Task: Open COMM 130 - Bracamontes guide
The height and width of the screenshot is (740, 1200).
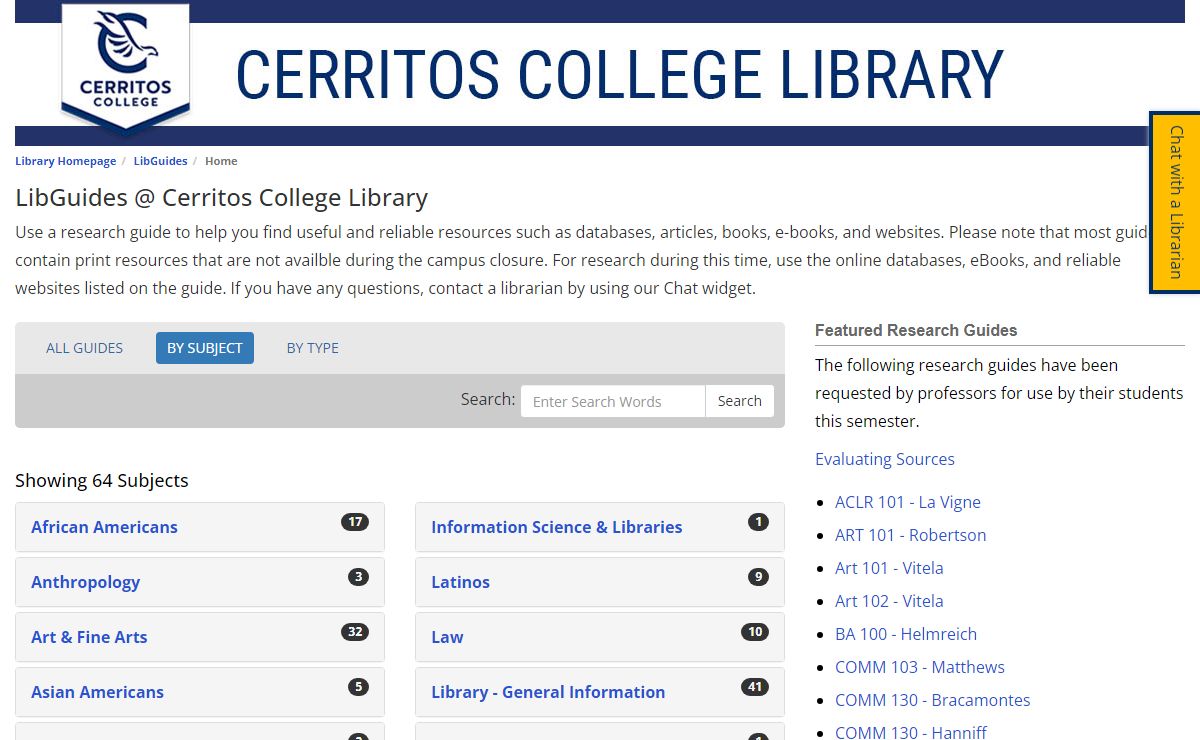Action: coord(933,700)
